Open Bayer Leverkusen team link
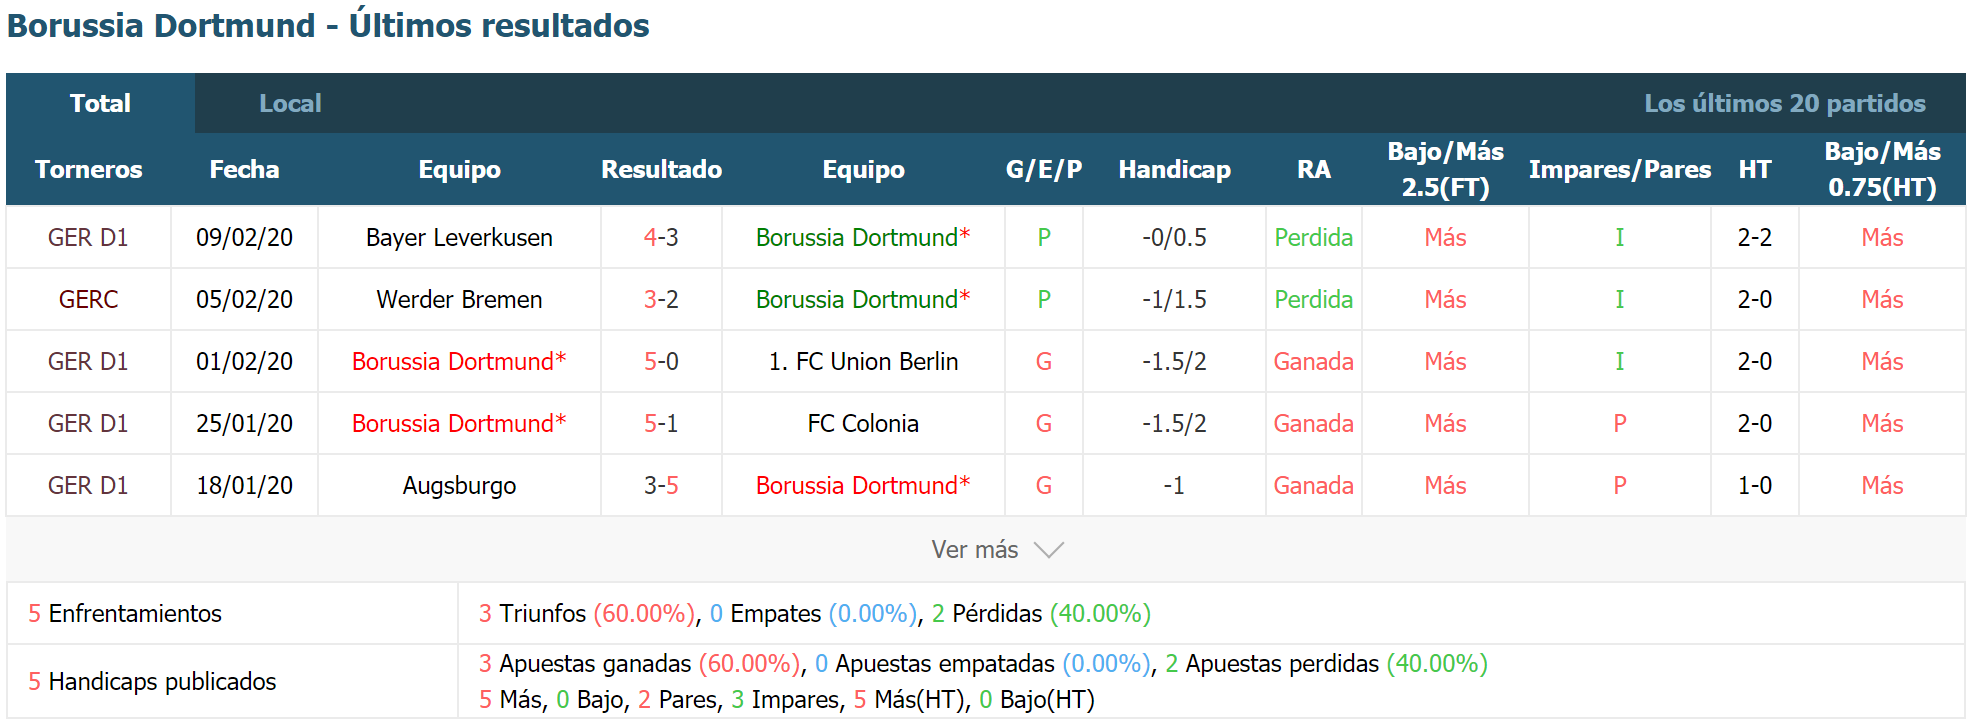The width and height of the screenshot is (1970, 723). tap(459, 237)
